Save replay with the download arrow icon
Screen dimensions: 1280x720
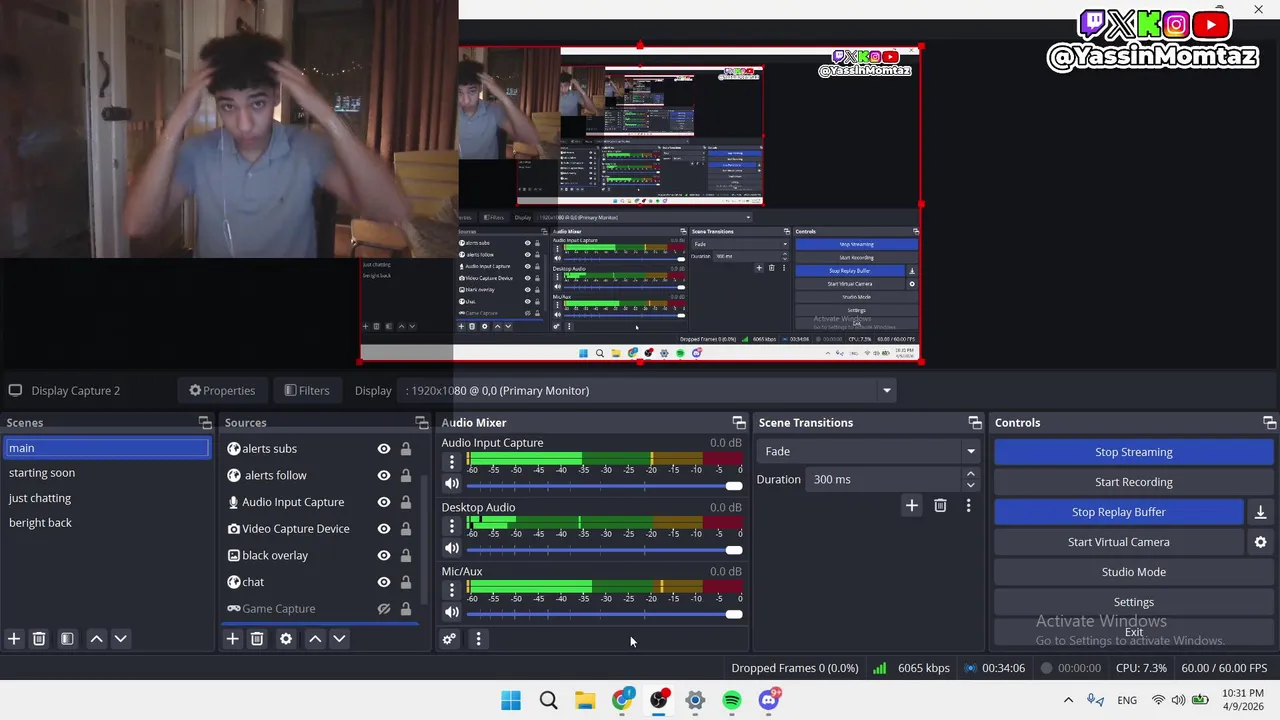(1260, 512)
